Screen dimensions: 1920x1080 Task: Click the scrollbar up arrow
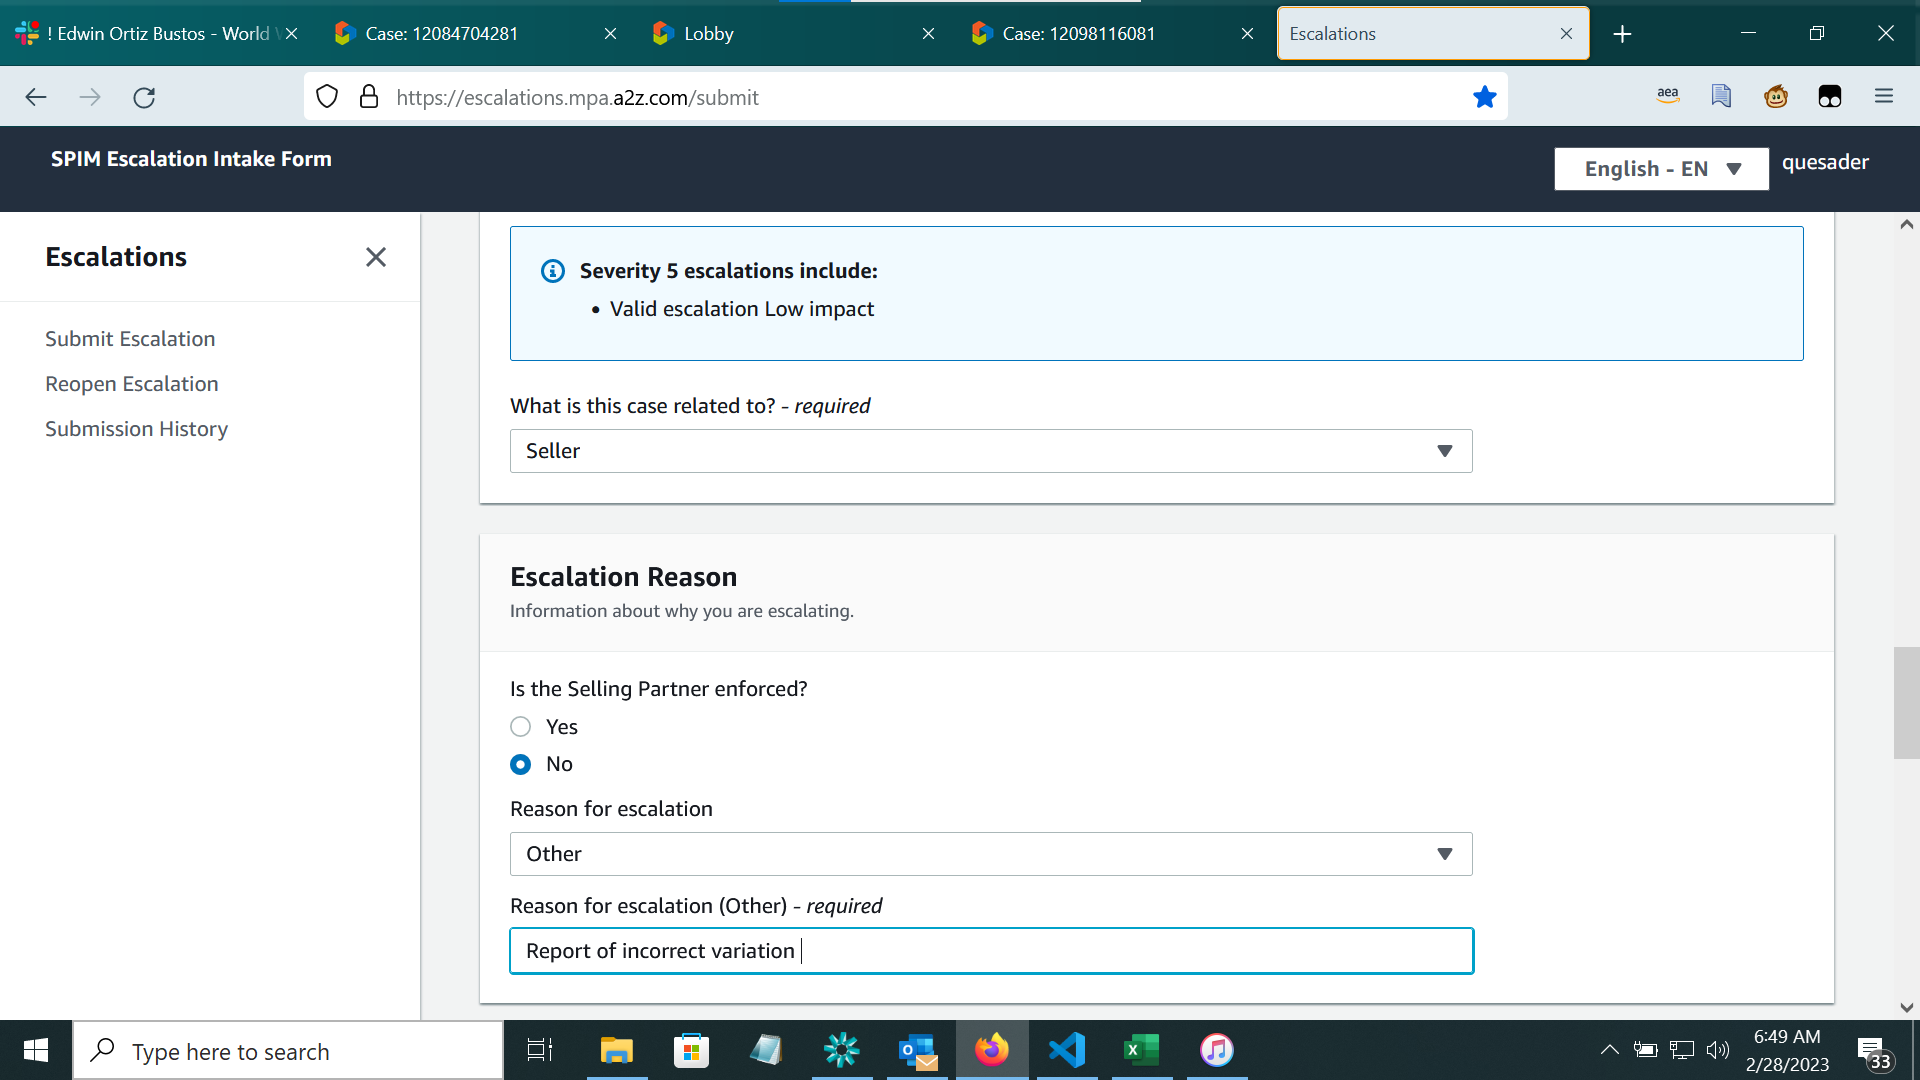coord(1906,224)
